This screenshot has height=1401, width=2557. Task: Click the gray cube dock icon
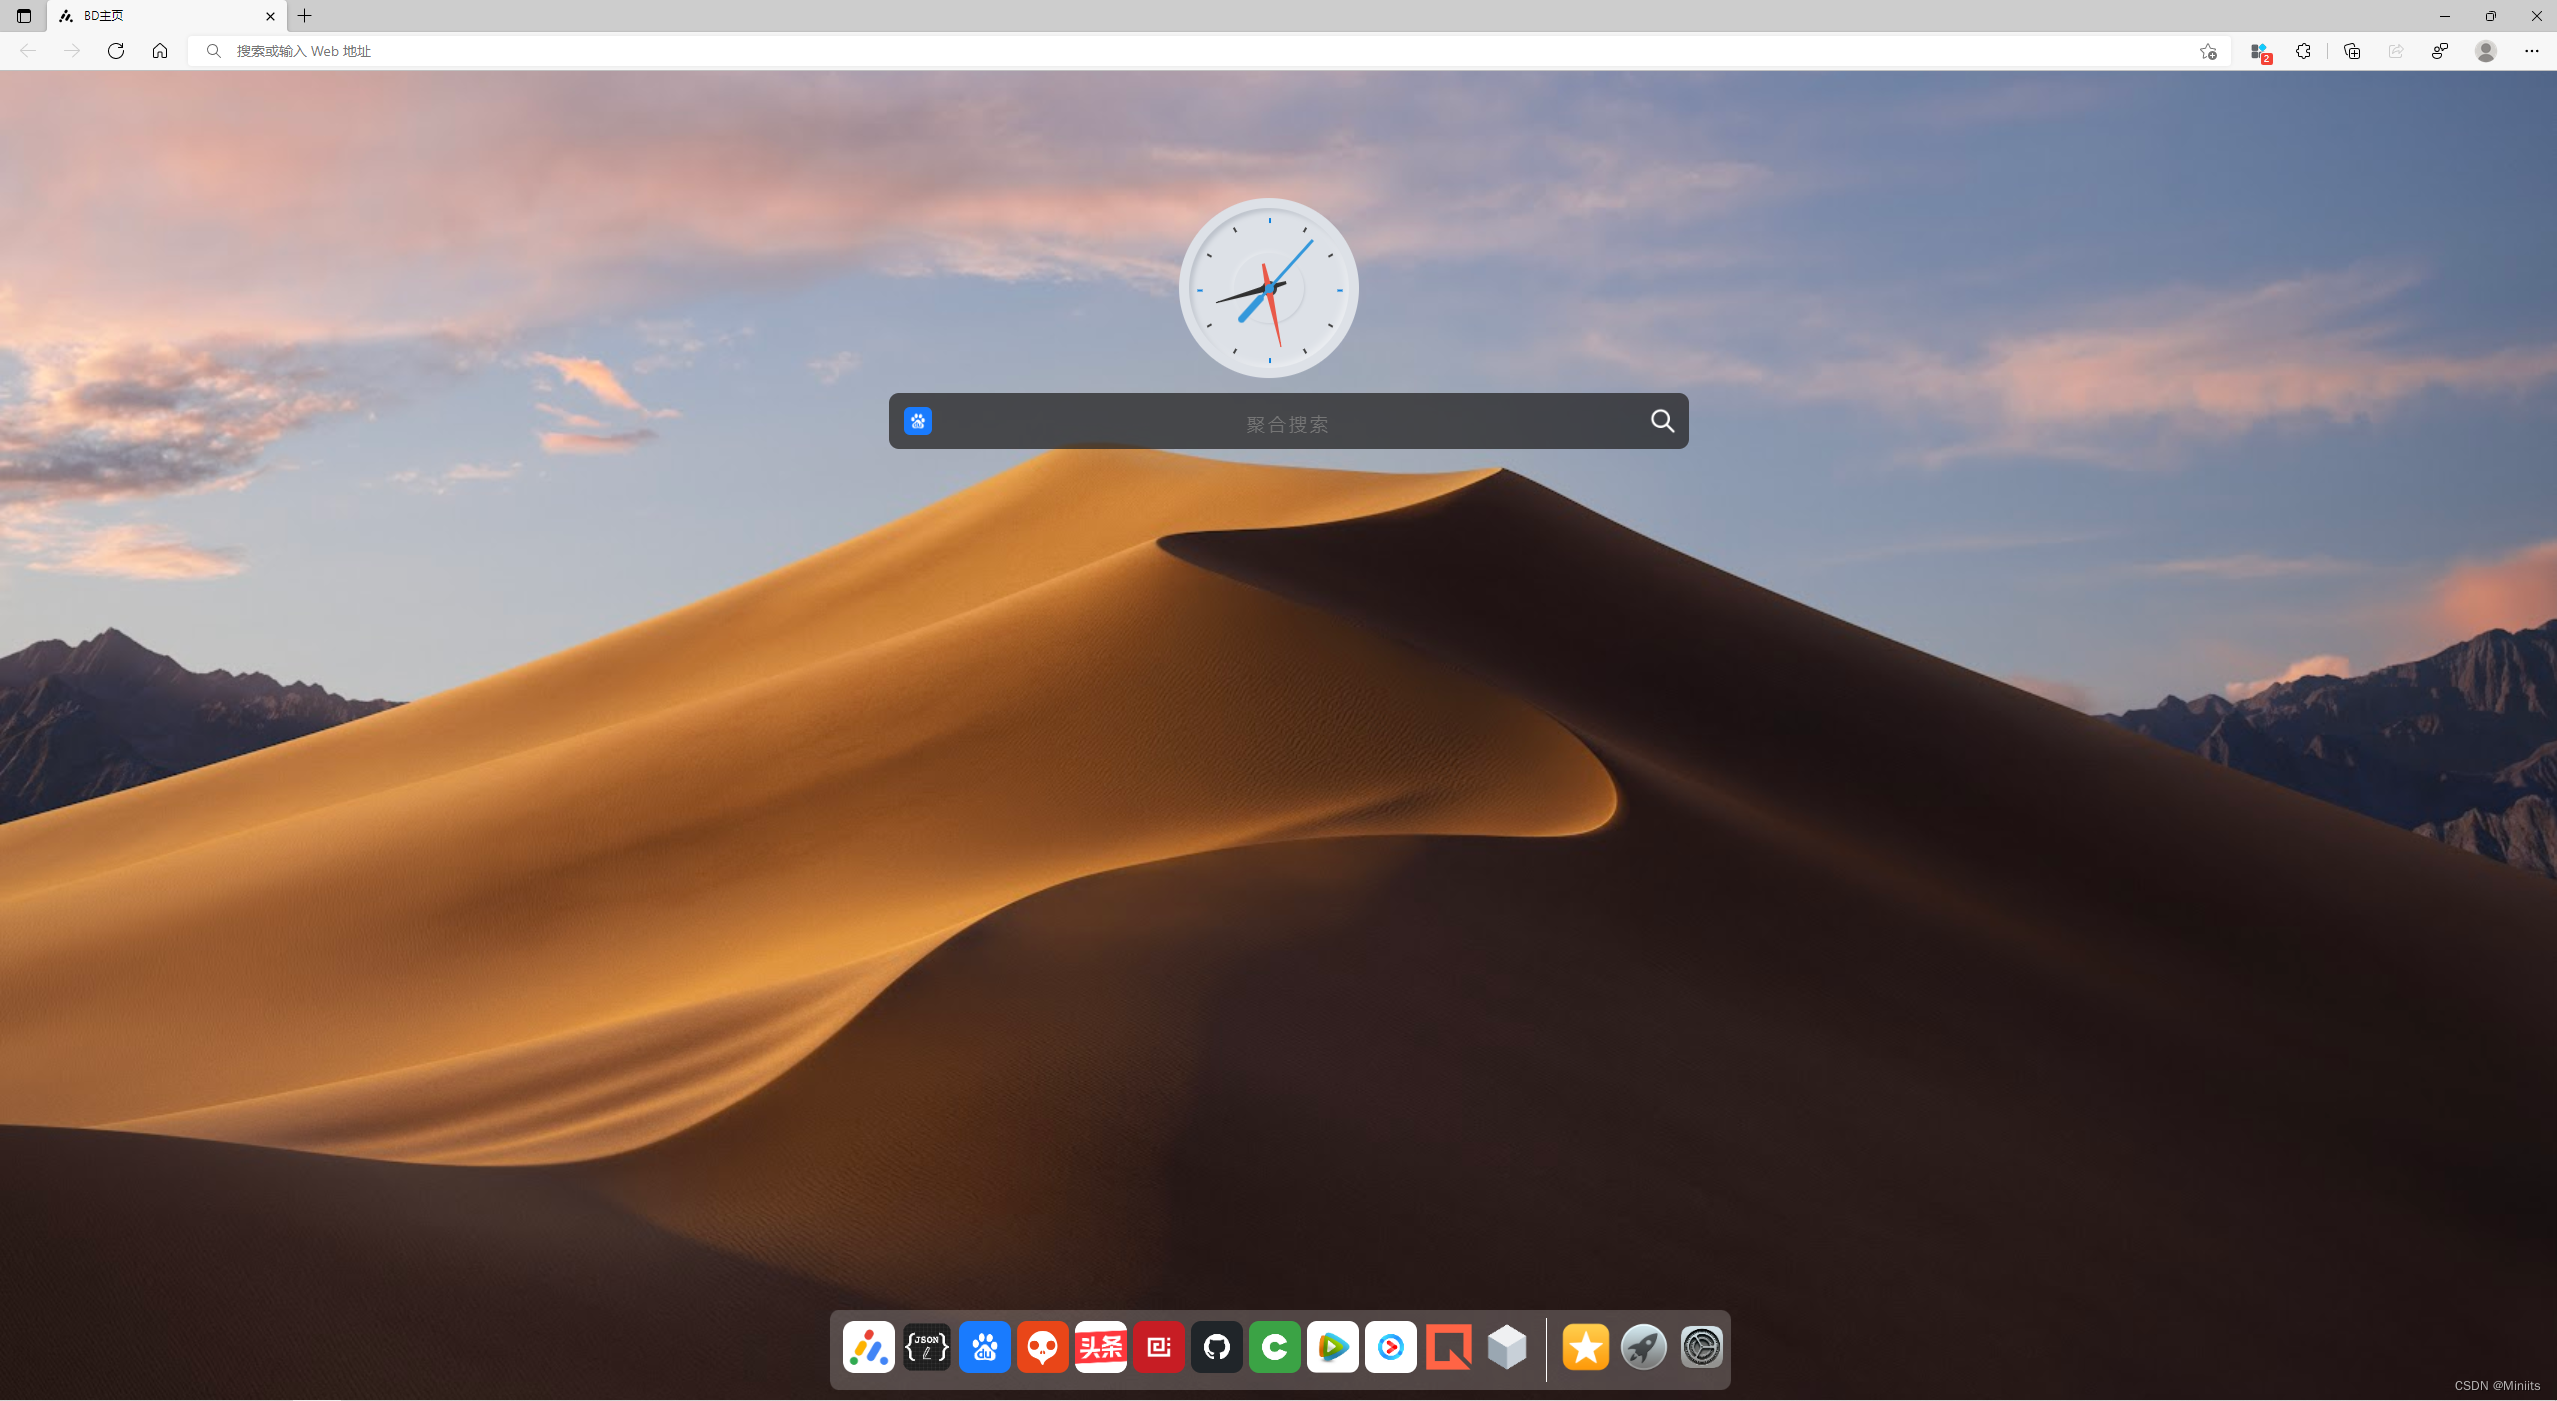pos(1506,1347)
